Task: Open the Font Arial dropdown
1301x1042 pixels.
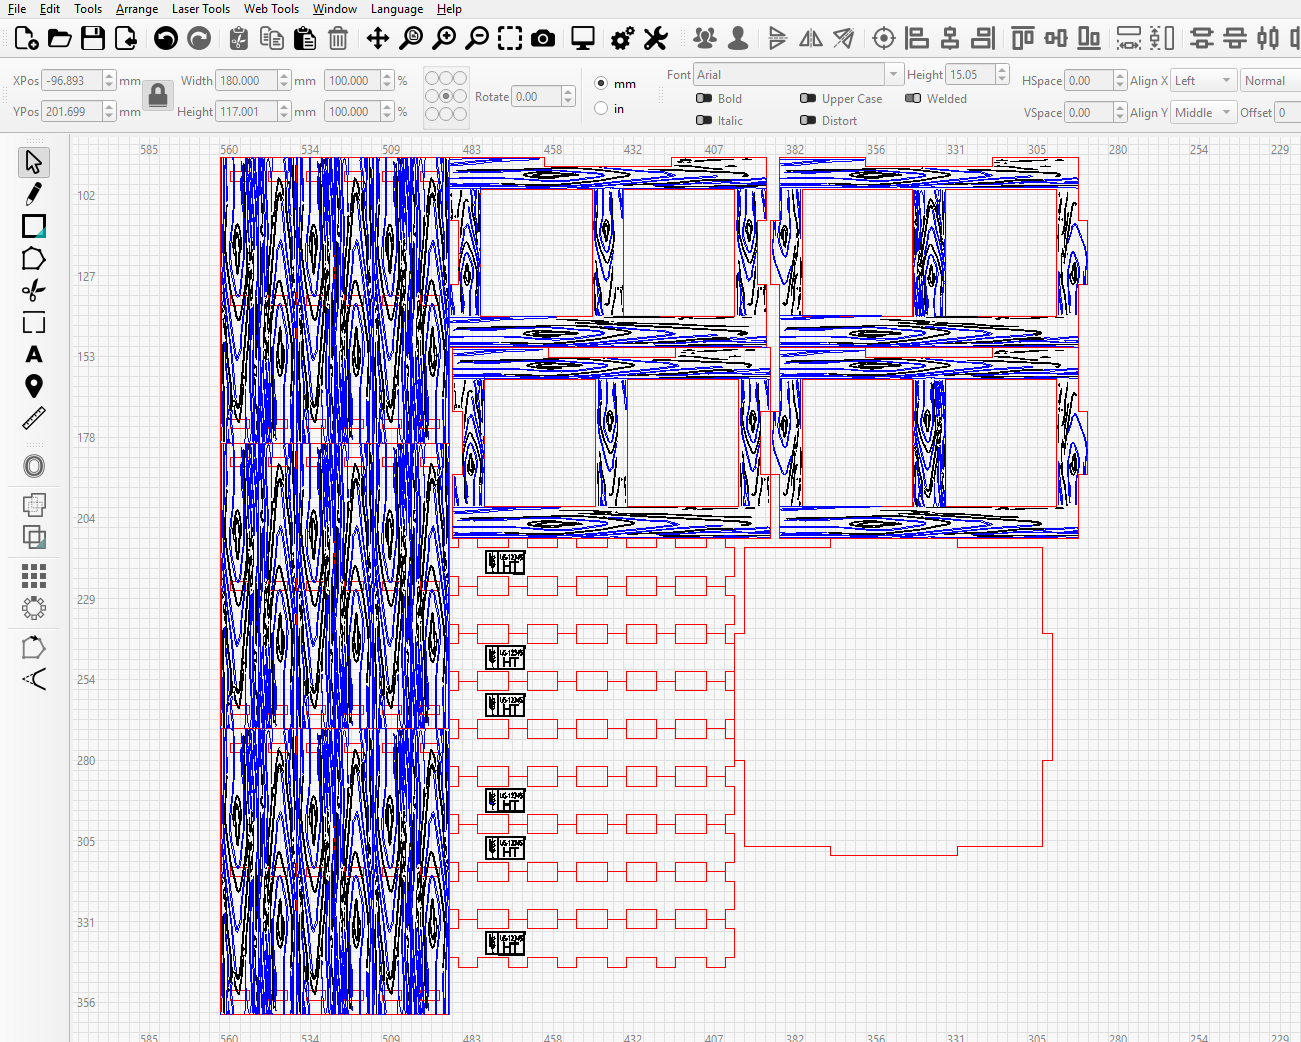Action: [797, 75]
